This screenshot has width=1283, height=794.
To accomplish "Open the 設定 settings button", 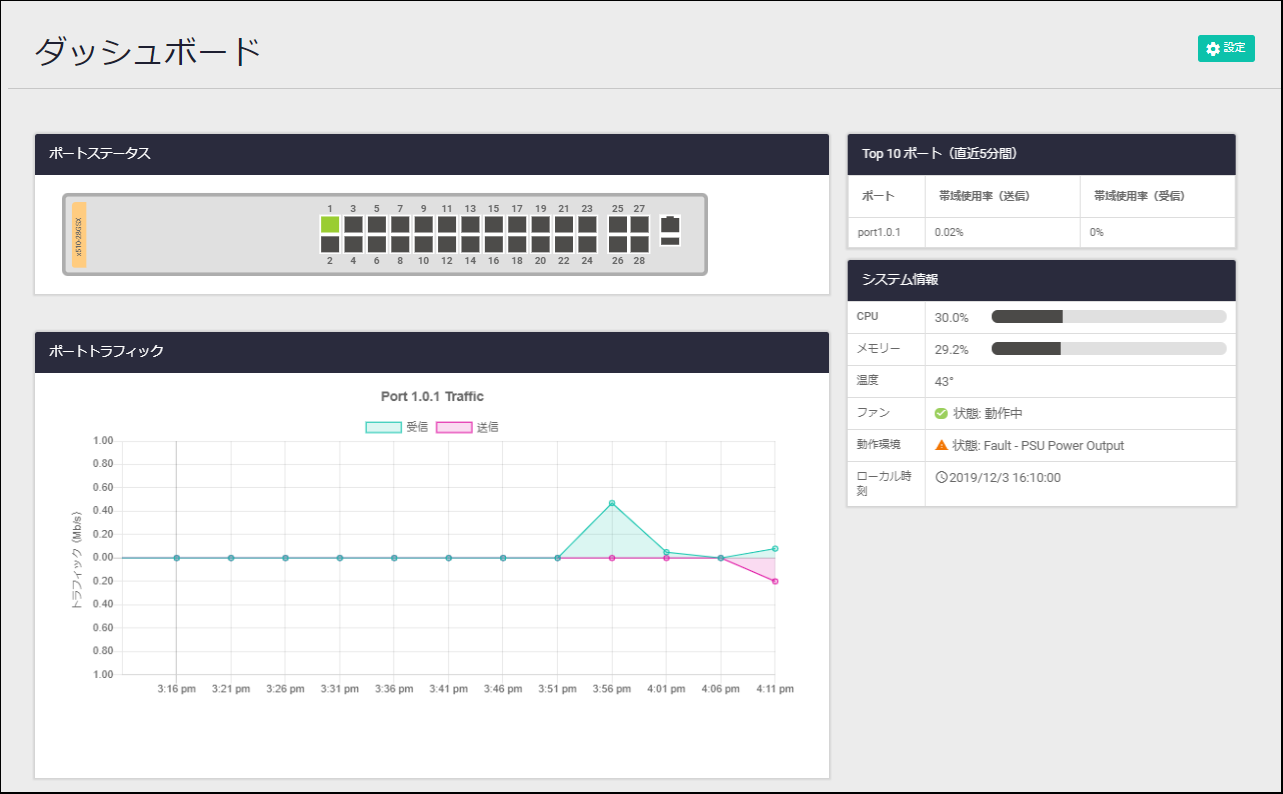I will 1226,49.
